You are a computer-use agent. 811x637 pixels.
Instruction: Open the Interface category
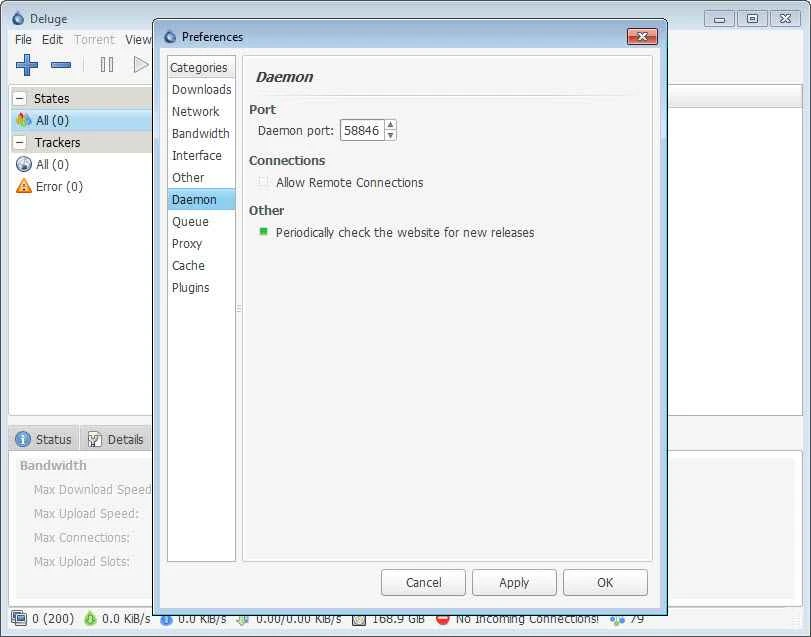pyautogui.click(x=201, y=156)
